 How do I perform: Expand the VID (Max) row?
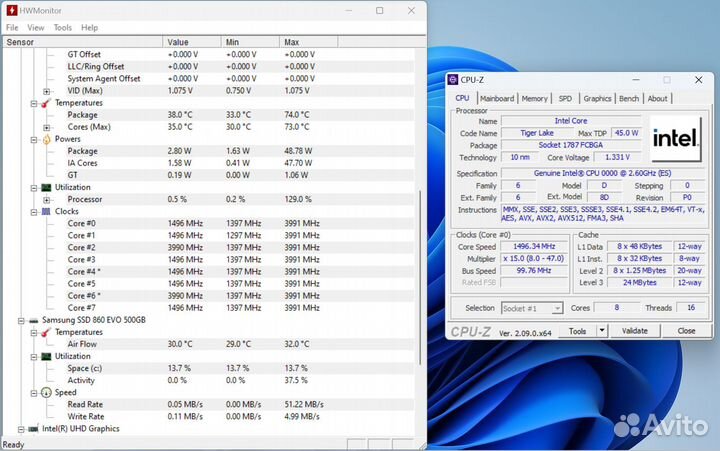point(46,91)
